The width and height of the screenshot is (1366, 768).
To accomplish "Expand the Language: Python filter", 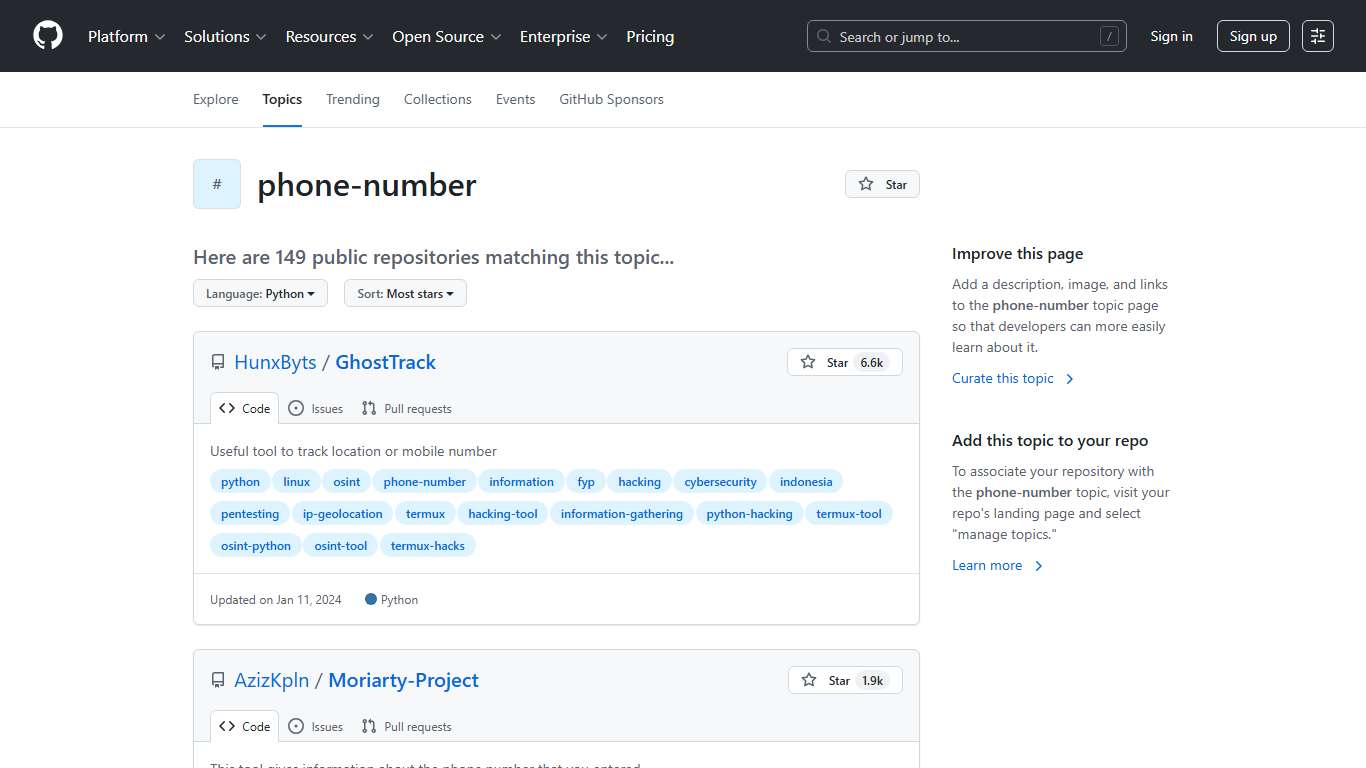I will pos(260,293).
